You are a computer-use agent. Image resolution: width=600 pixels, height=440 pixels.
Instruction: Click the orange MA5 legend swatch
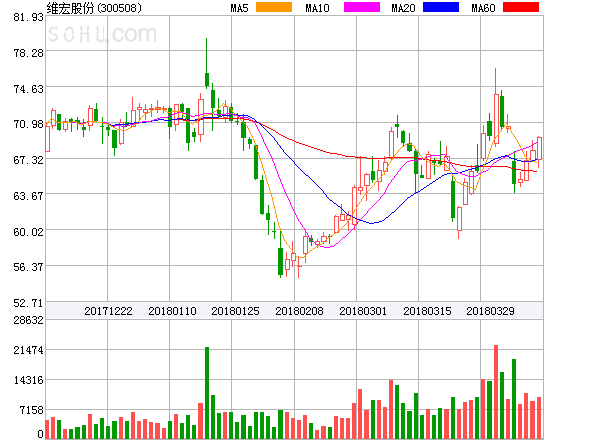[x=274, y=7]
